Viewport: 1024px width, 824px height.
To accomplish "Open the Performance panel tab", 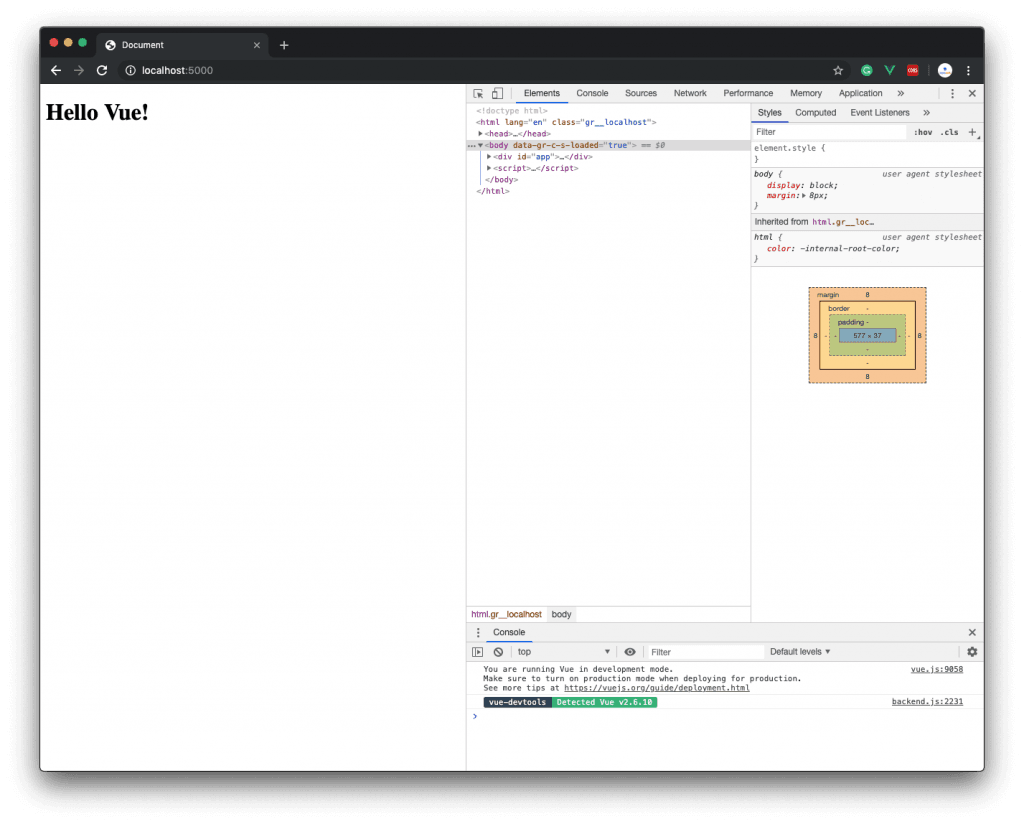I will coord(748,93).
